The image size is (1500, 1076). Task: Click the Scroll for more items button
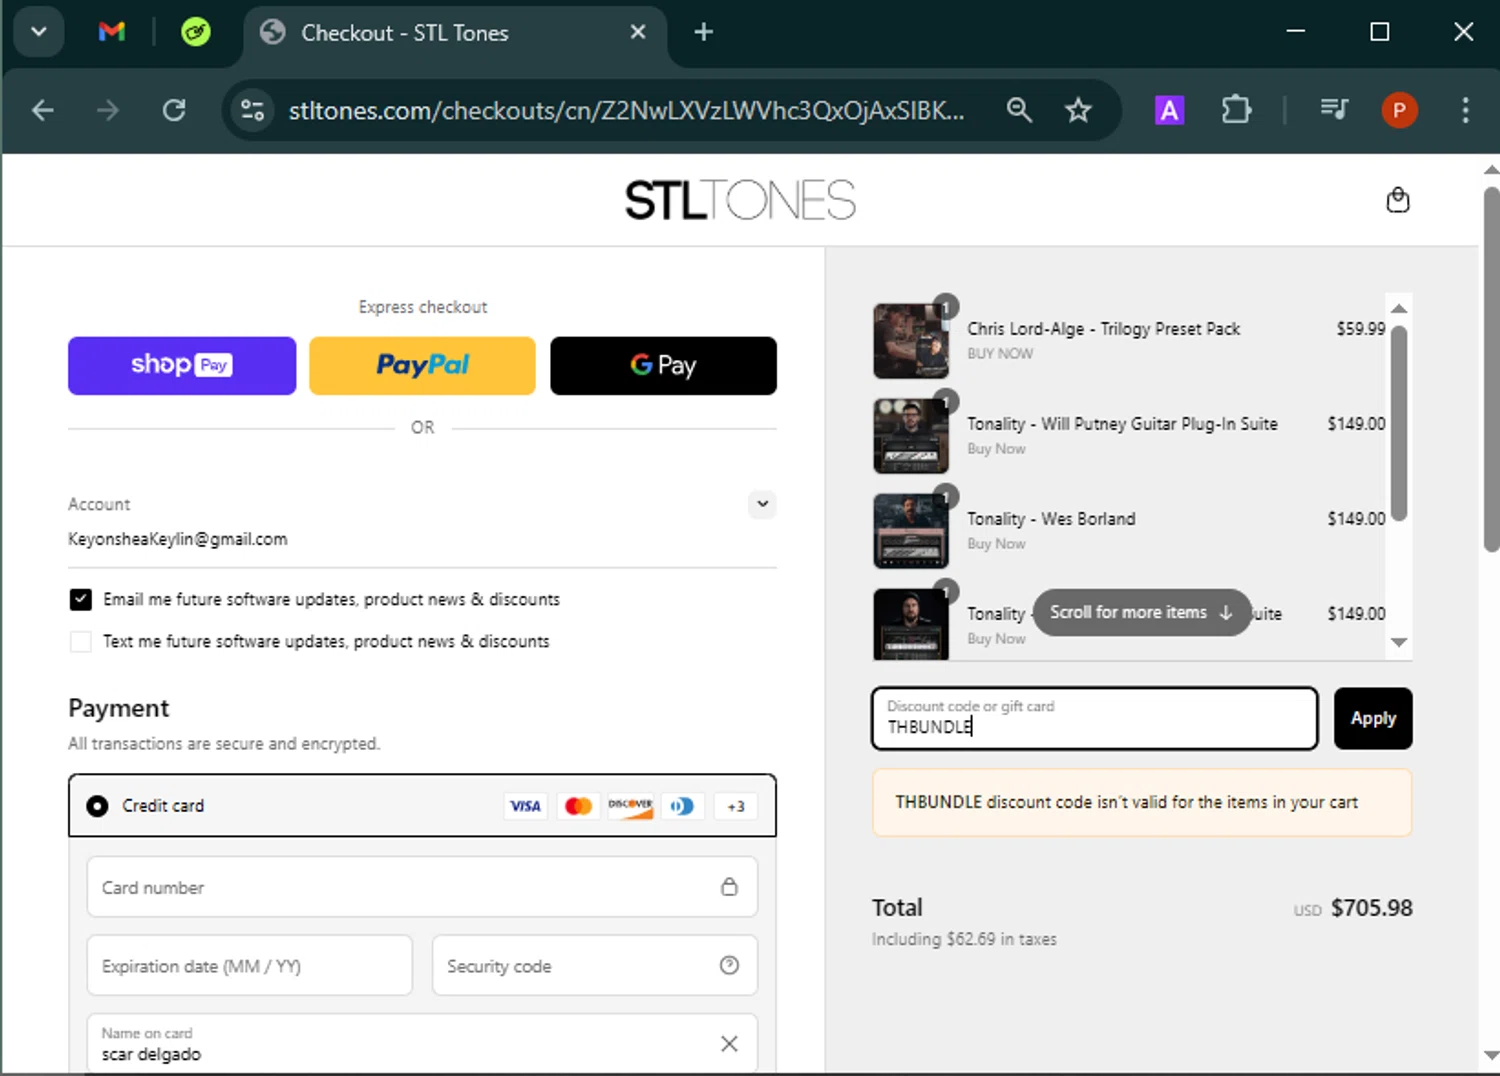(x=1142, y=612)
